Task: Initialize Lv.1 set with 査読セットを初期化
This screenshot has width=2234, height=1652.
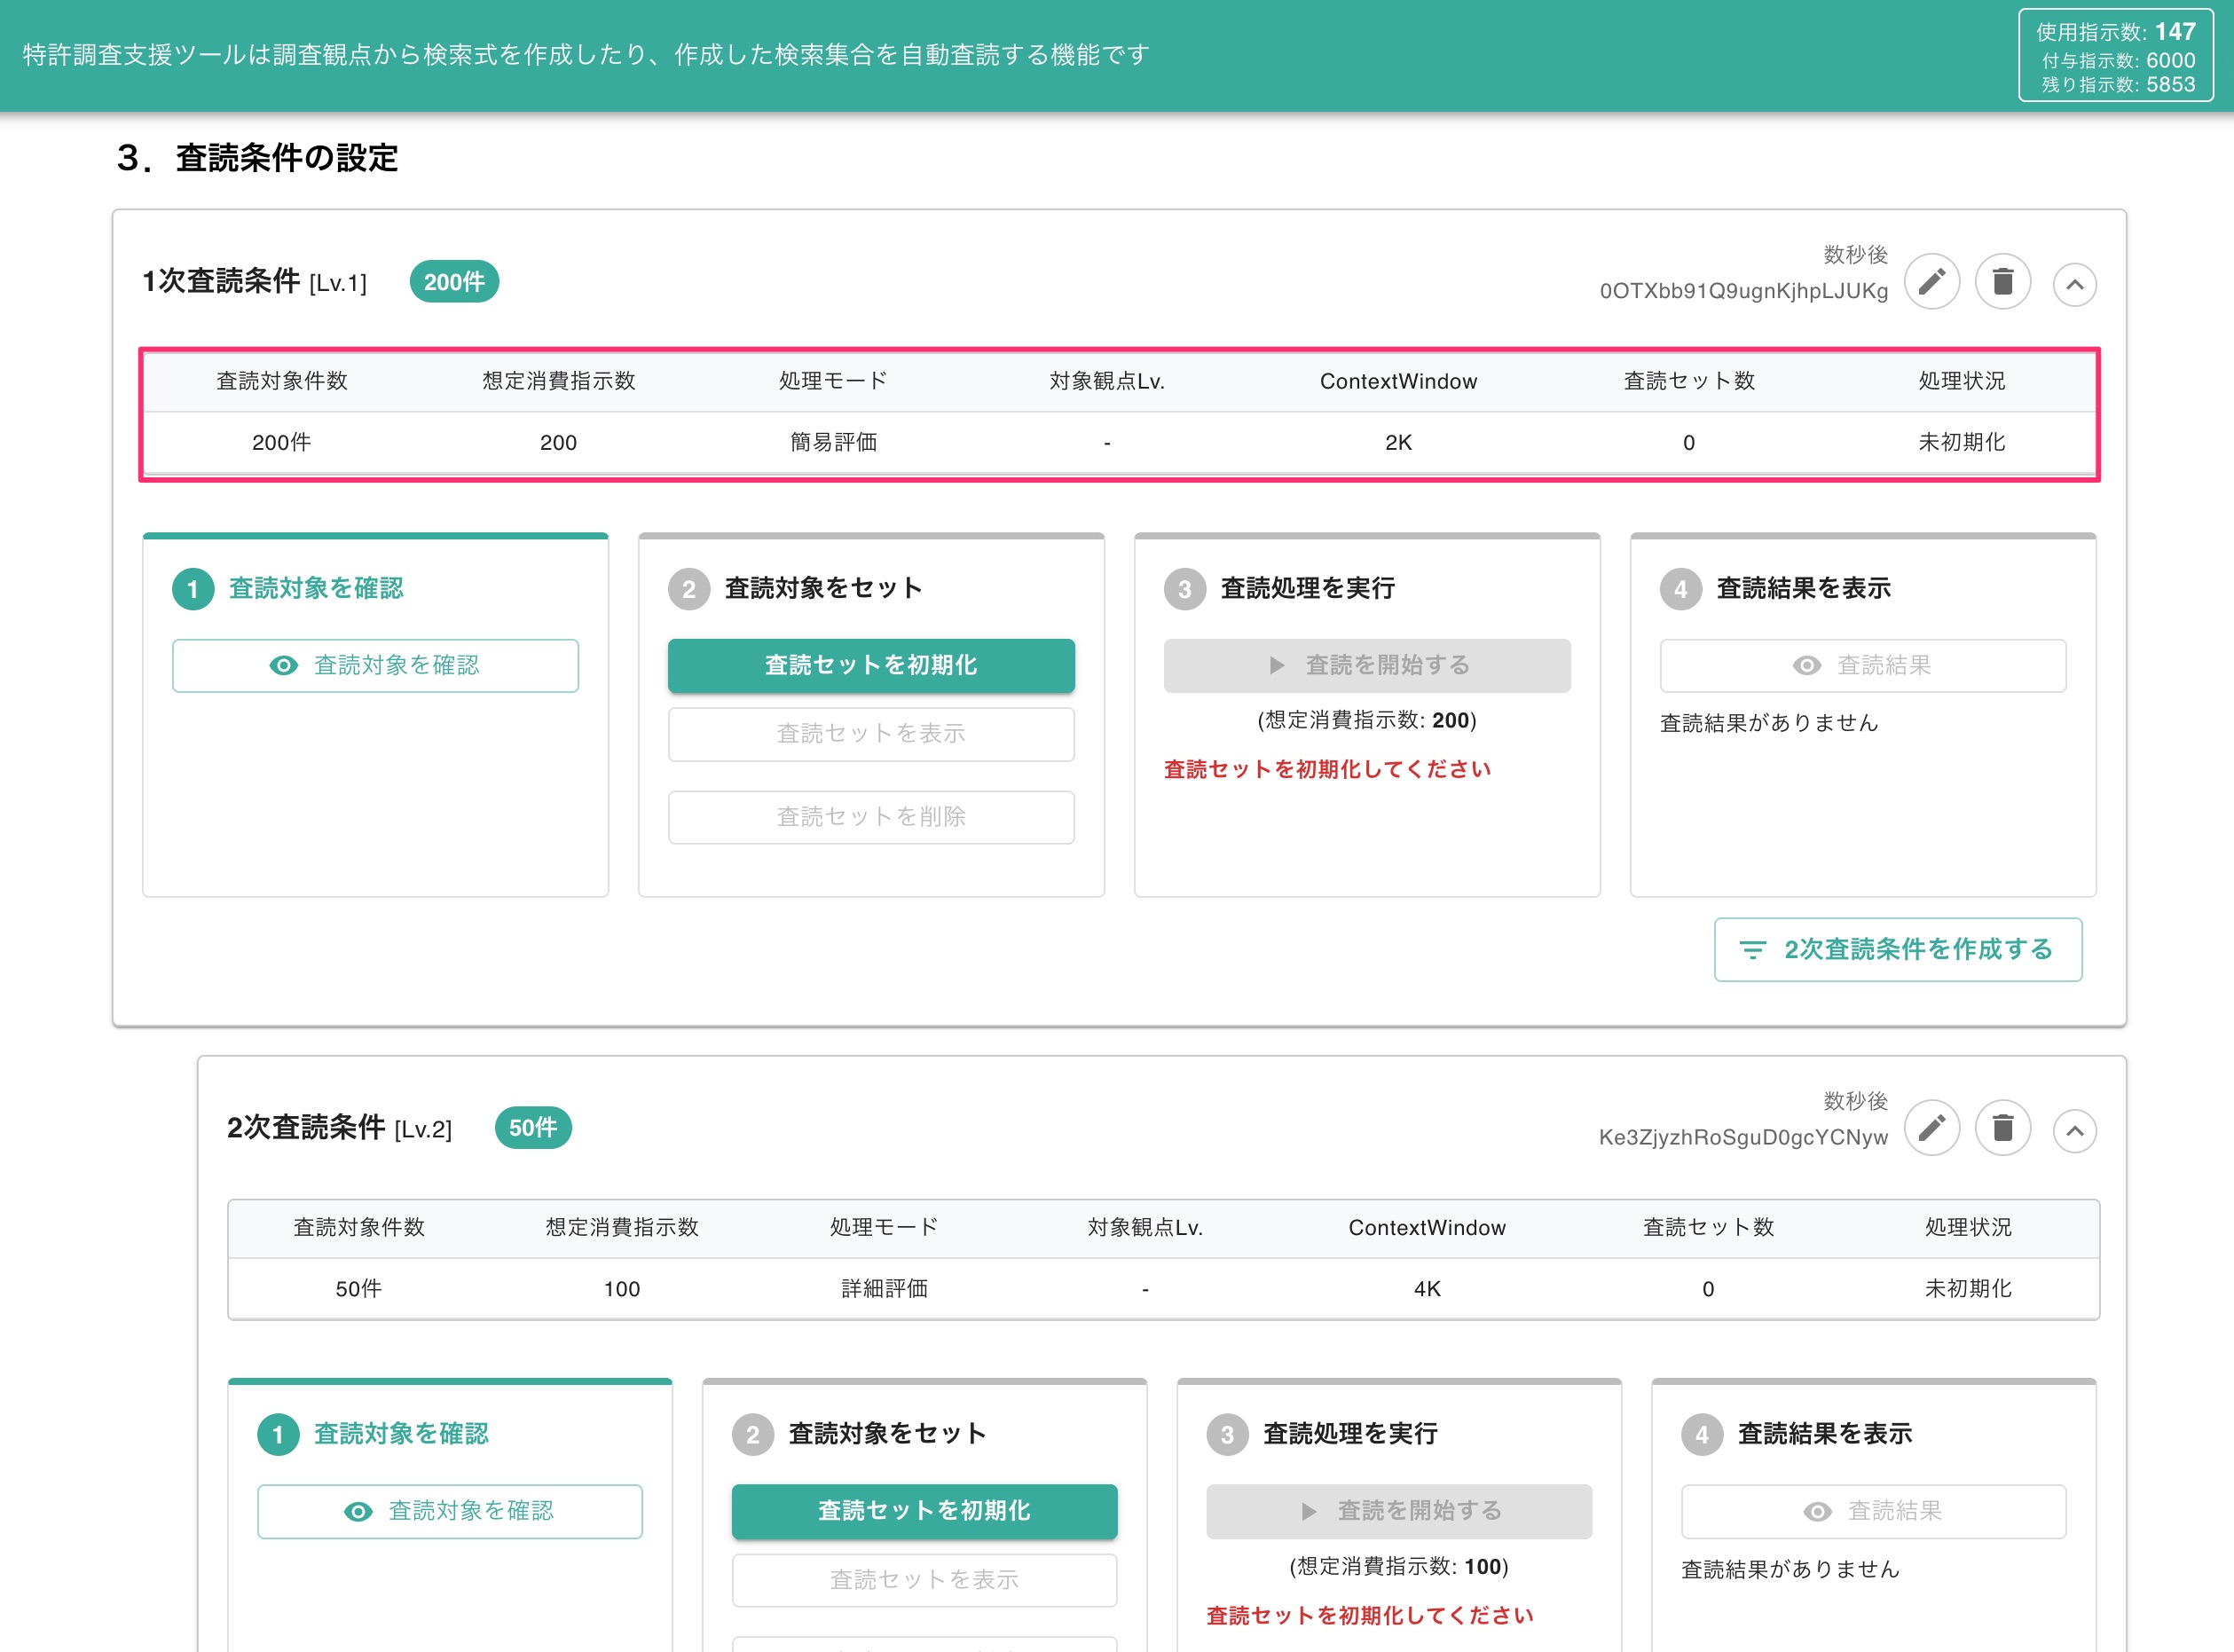Action: point(871,666)
